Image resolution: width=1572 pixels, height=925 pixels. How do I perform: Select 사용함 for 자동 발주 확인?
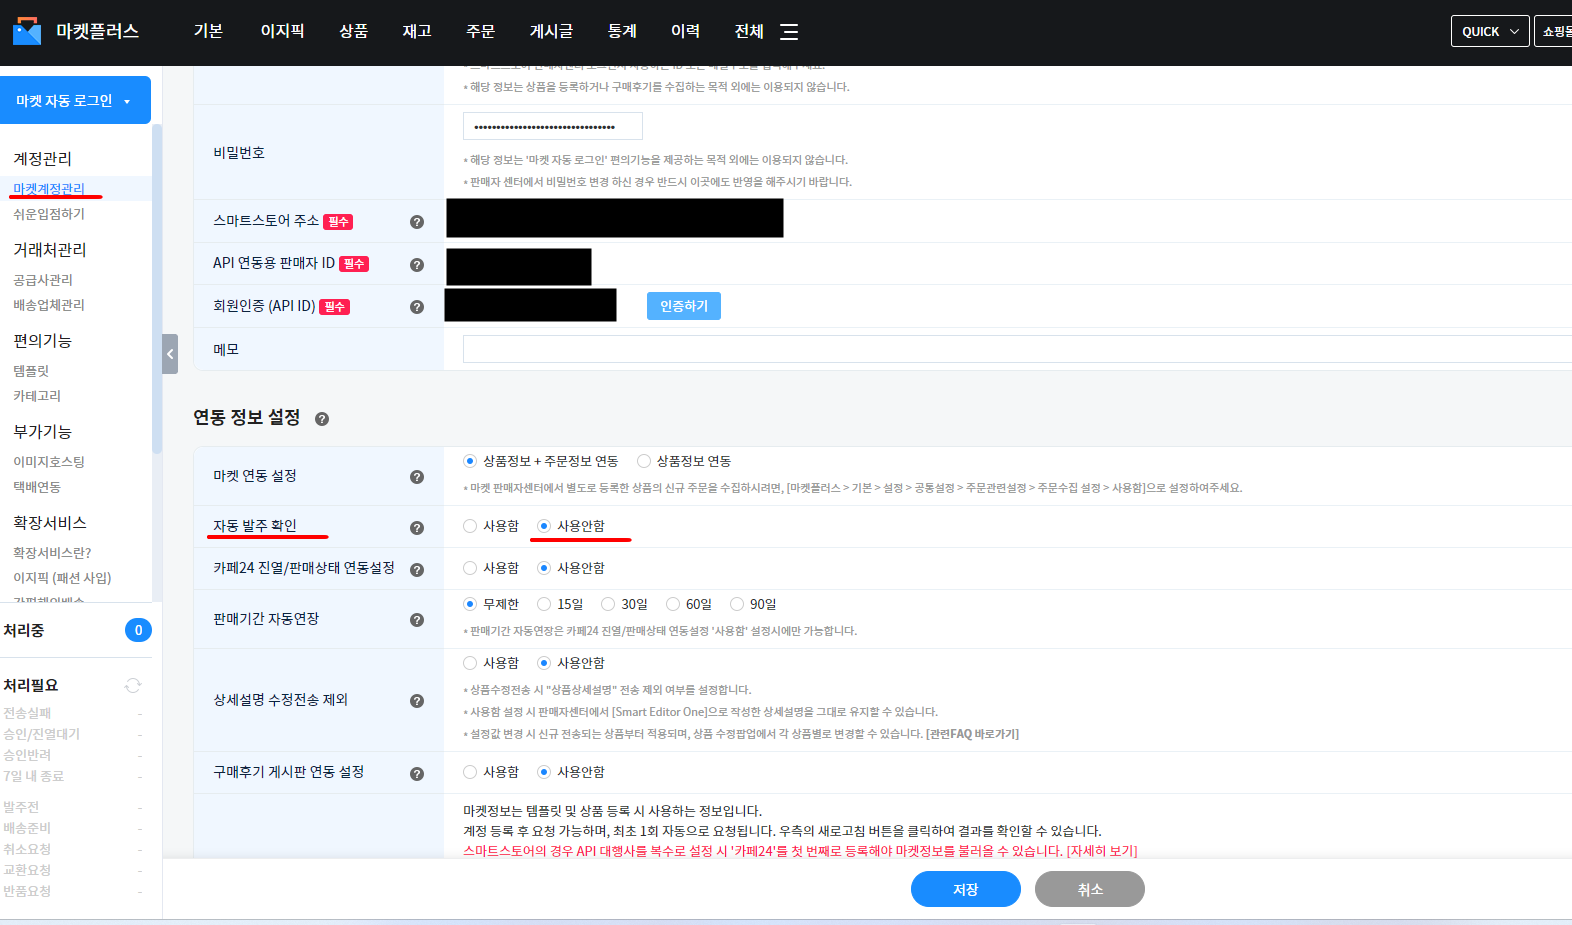(470, 526)
